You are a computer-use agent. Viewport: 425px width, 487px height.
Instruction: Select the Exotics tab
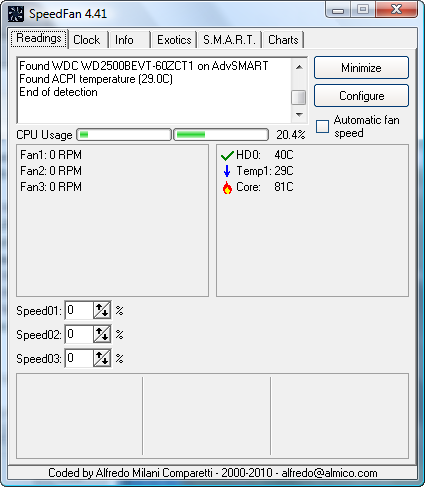point(174,40)
